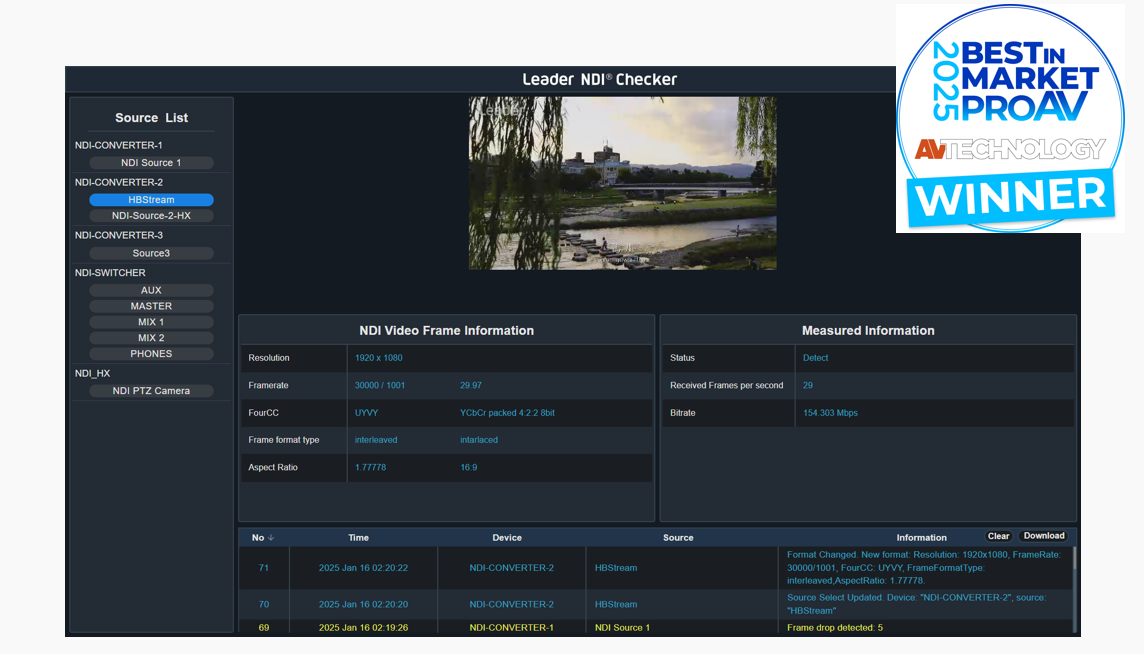1144x654 pixels.
Task: Select NDI Source 1 in source list
Action: coord(151,163)
